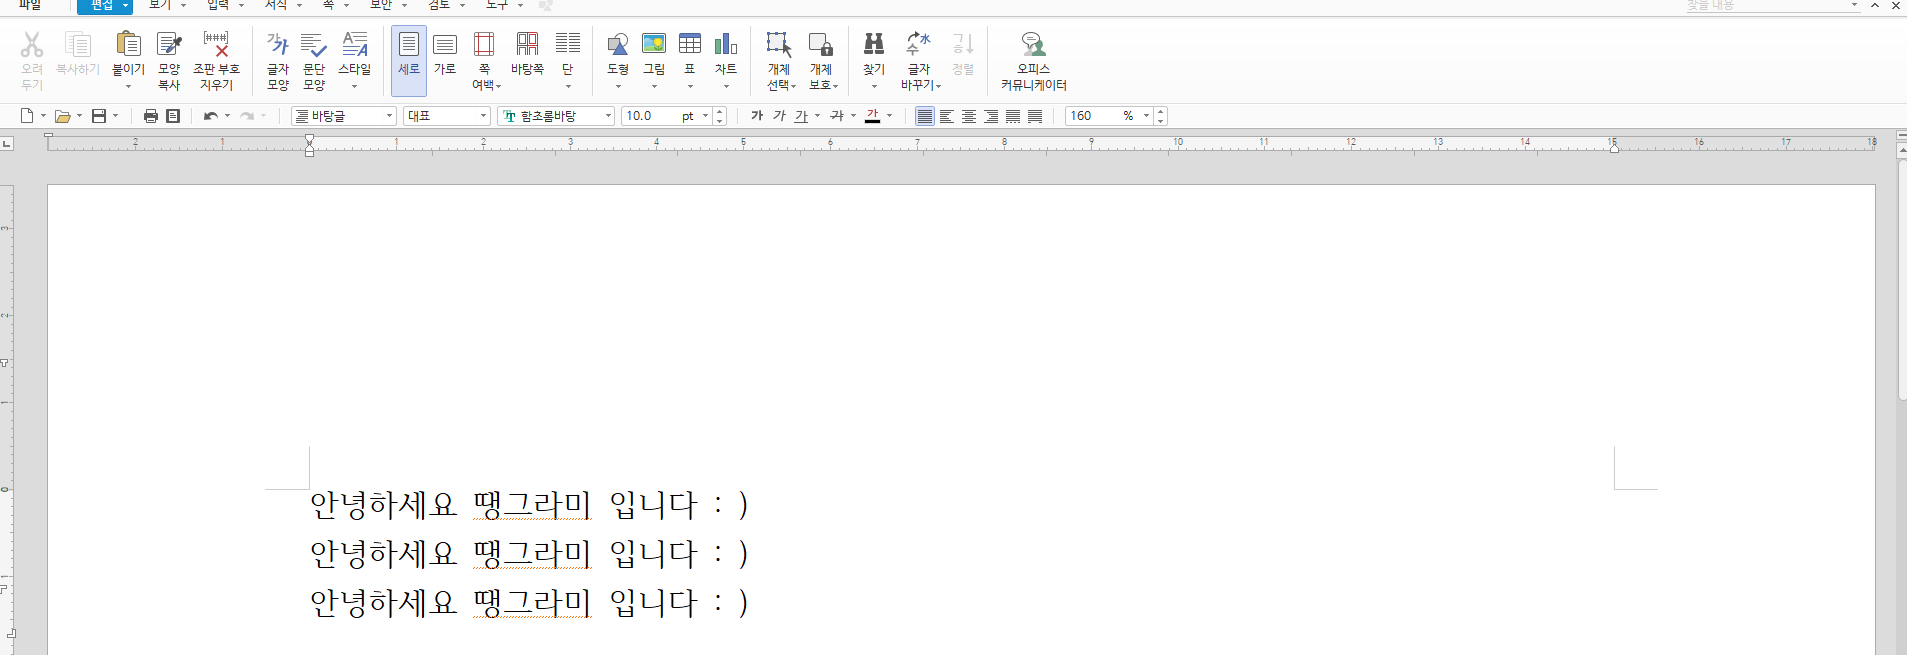Click the Undo arrow icon
The height and width of the screenshot is (655, 1907).
pyautogui.click(x=210, y=116)
